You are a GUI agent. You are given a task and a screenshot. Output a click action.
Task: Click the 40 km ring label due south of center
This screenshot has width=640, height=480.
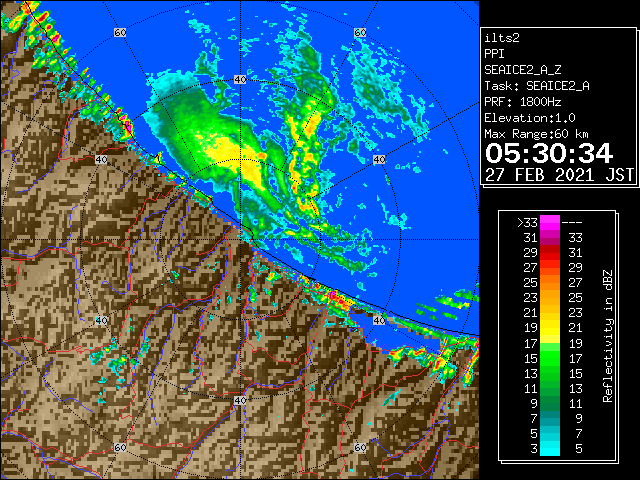(x=240, y=400)
